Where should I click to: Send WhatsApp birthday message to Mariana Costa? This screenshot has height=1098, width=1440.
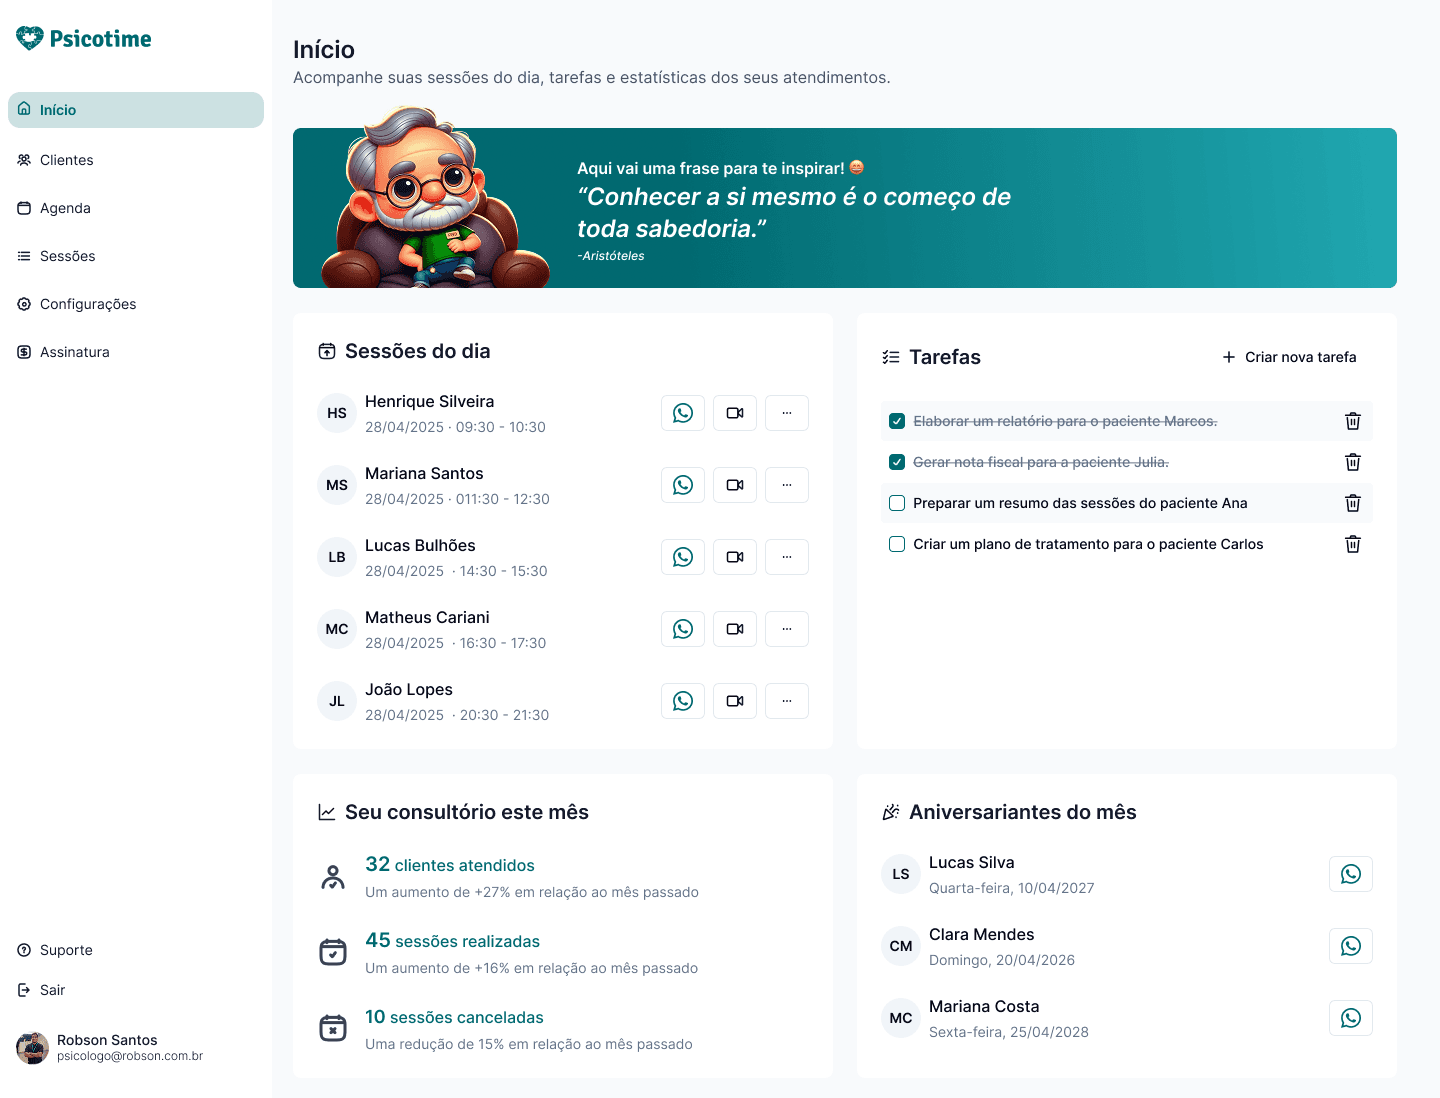pos(1351,1018)
